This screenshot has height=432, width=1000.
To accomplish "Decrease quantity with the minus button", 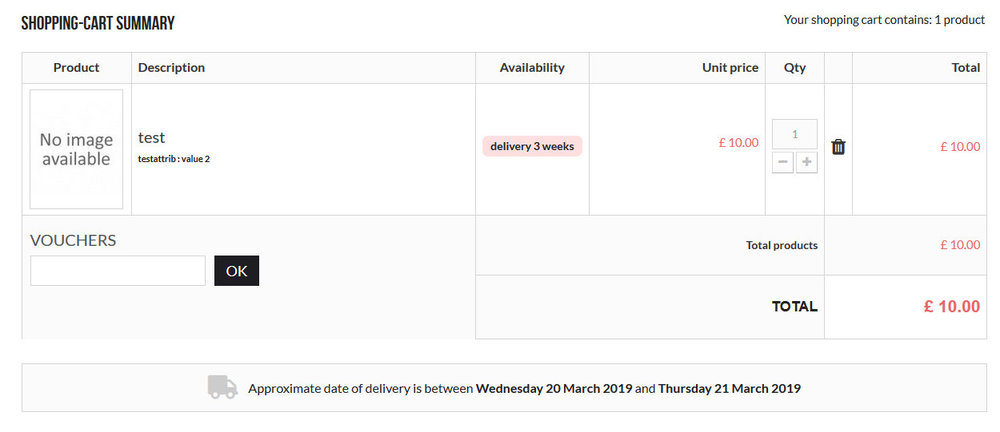I will [x=783, y=163].
